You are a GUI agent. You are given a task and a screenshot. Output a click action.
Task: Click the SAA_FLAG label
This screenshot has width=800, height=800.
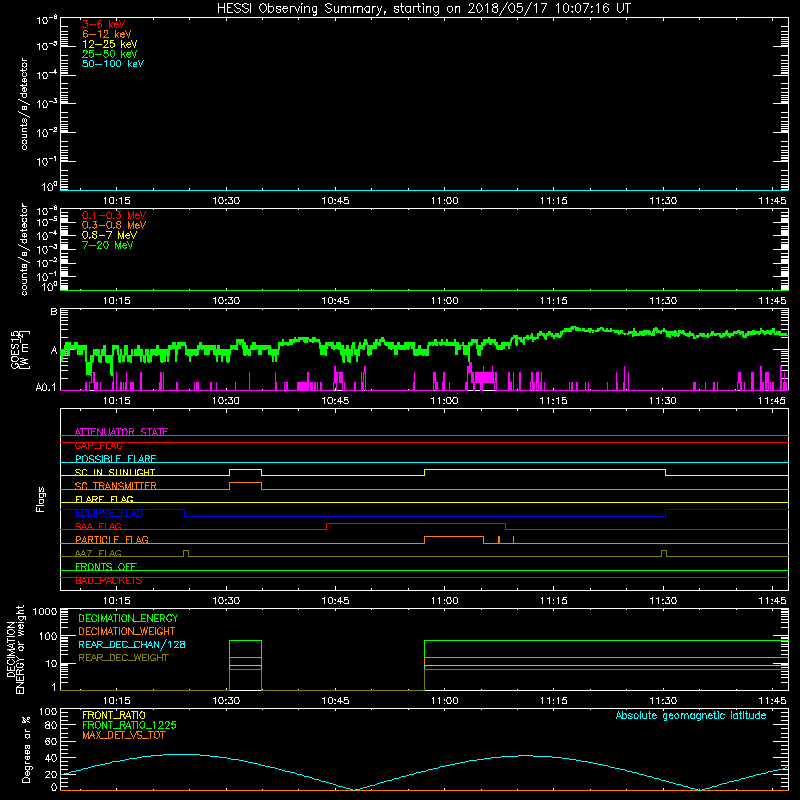pos(98,526)
